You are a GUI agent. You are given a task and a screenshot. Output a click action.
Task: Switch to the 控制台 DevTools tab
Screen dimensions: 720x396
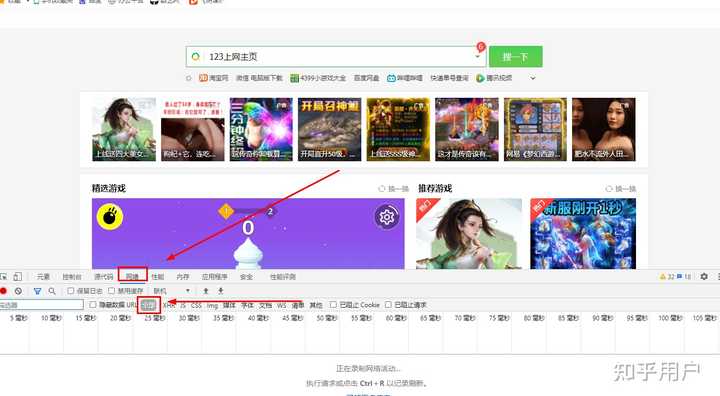72,277
